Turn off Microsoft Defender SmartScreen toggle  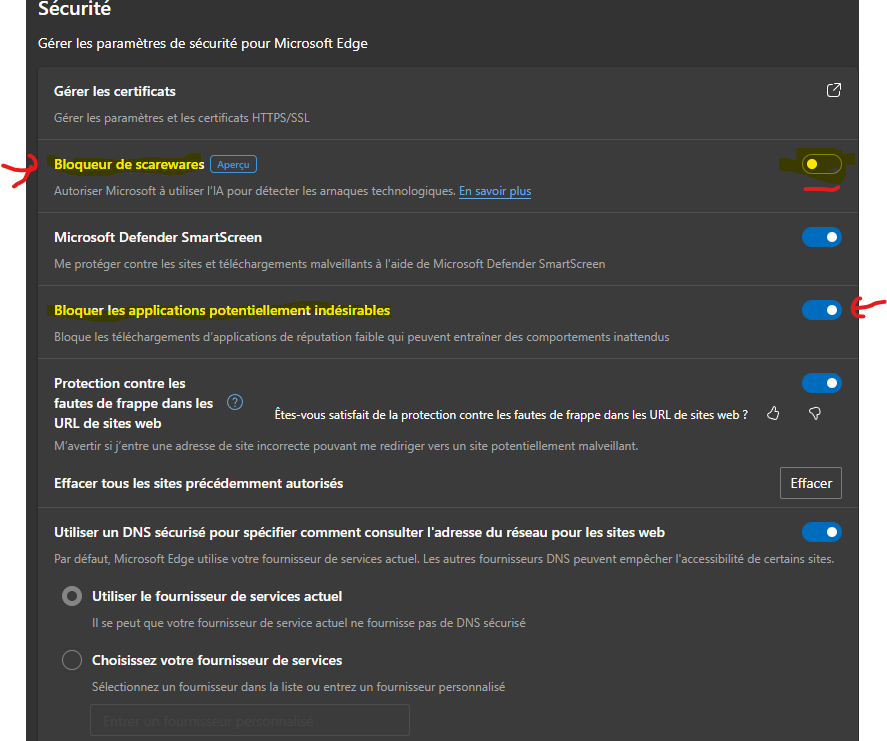[x=821, y=237]
